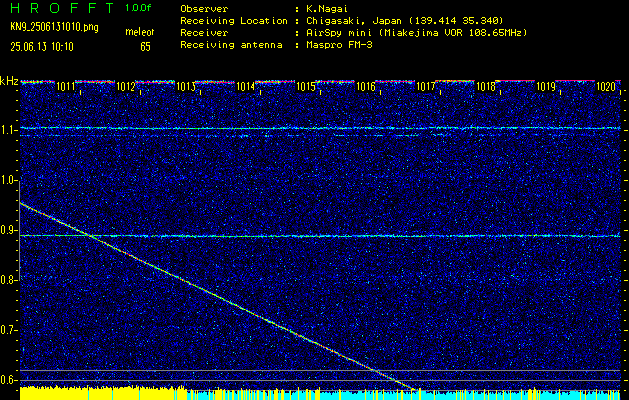The width and height of the screenshot is (629, 400).
Task: Select the version label 1.00f
Action: point(138,8)
